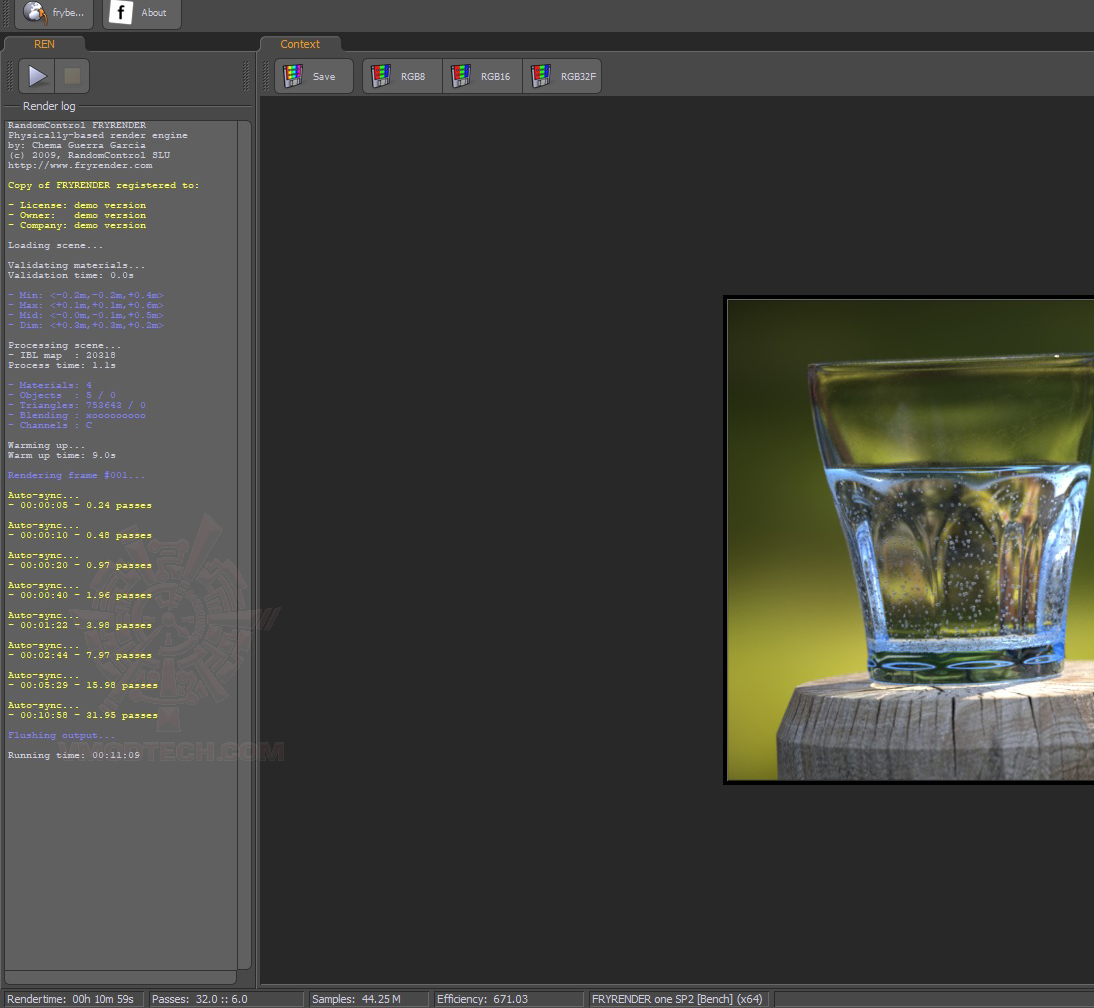1094x1008 pixels.
Task: Select the Context tab
Action: click(300, 44)
